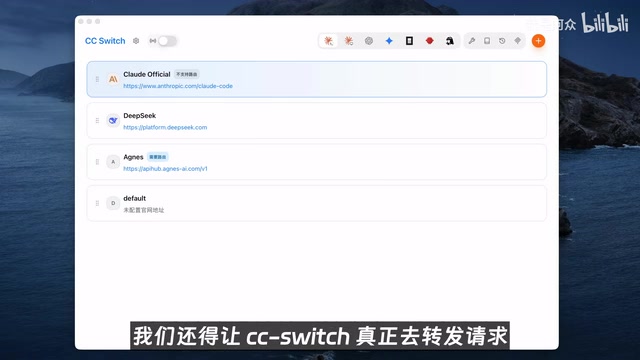Open the book prompts icon
Screen dimensions: 640x360
(x=487, y=41)
